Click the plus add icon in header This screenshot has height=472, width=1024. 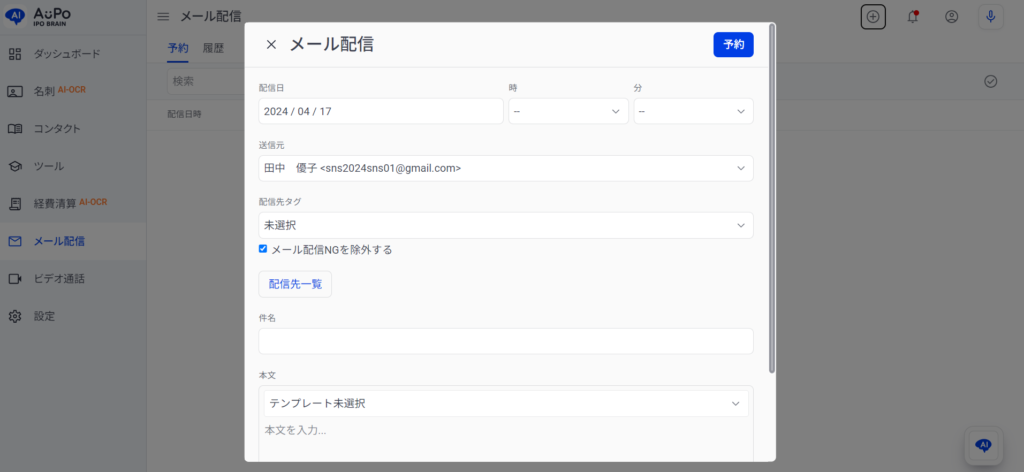pos(873,17)
